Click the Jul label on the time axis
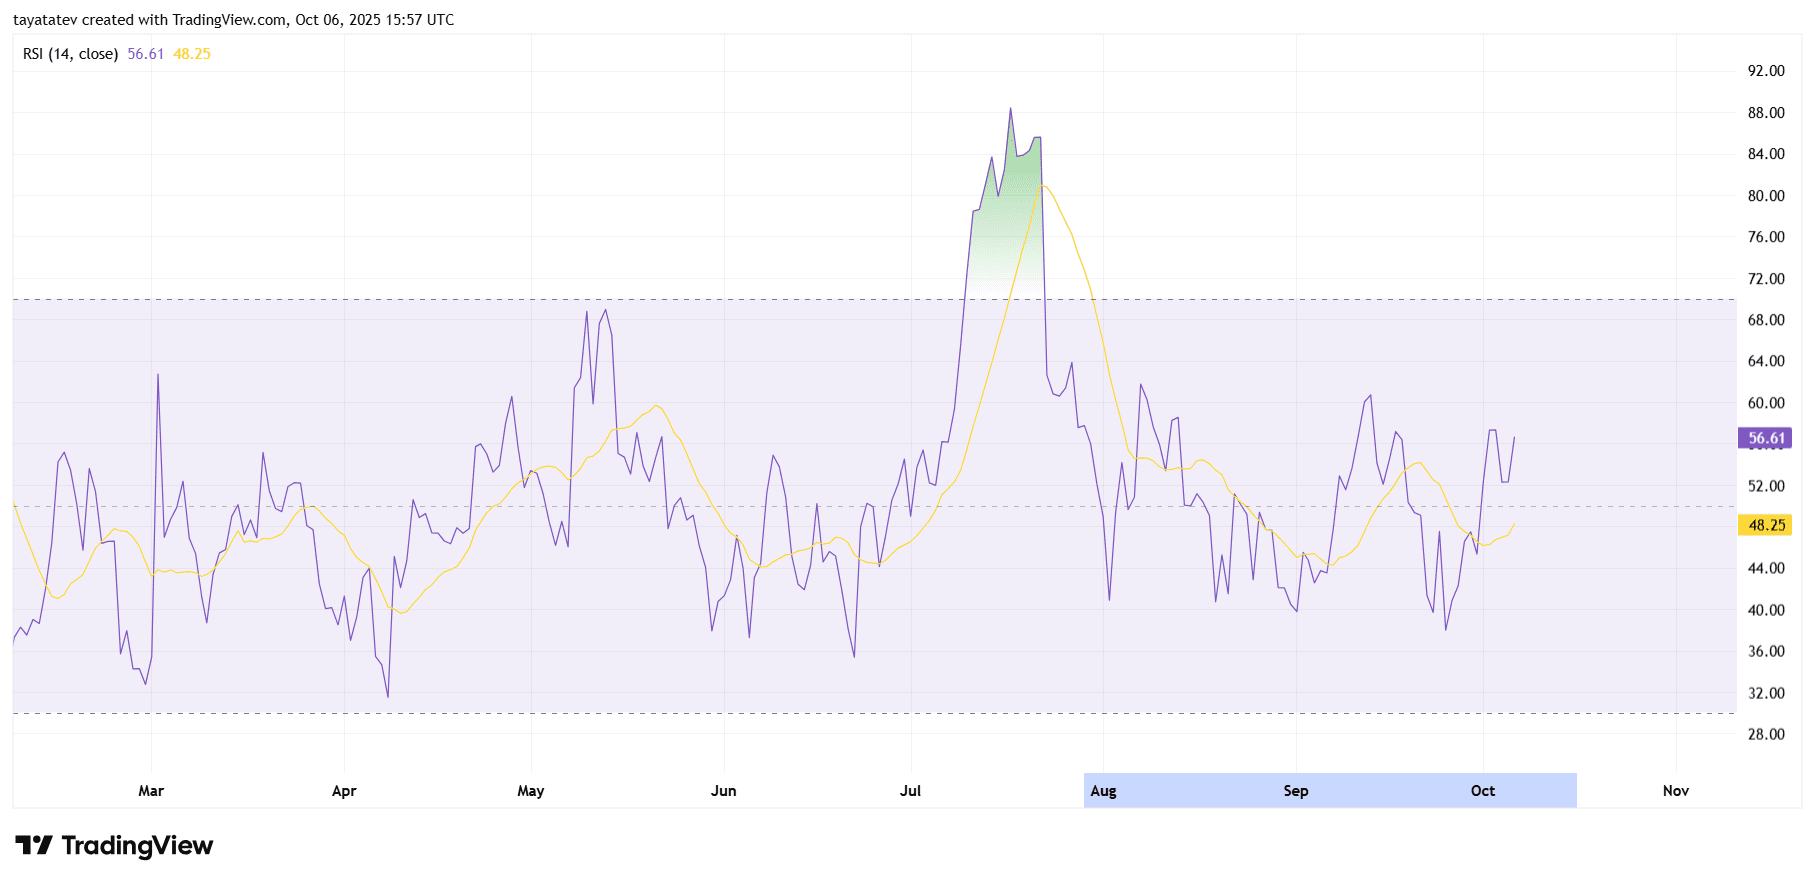Image resolution: width=1815 pixels, height=883 pixels. (x=910, y=791)
